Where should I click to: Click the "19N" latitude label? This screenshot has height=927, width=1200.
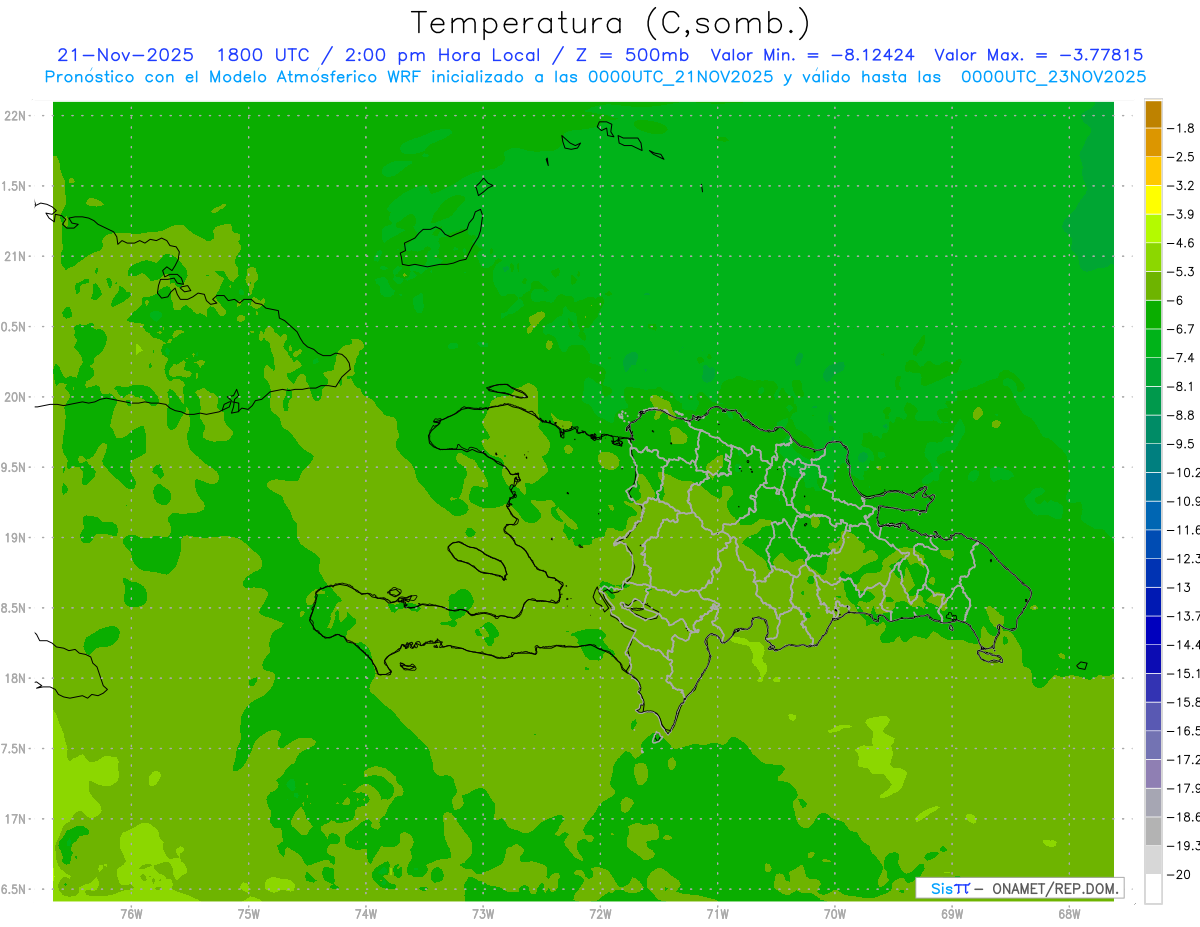15,538
